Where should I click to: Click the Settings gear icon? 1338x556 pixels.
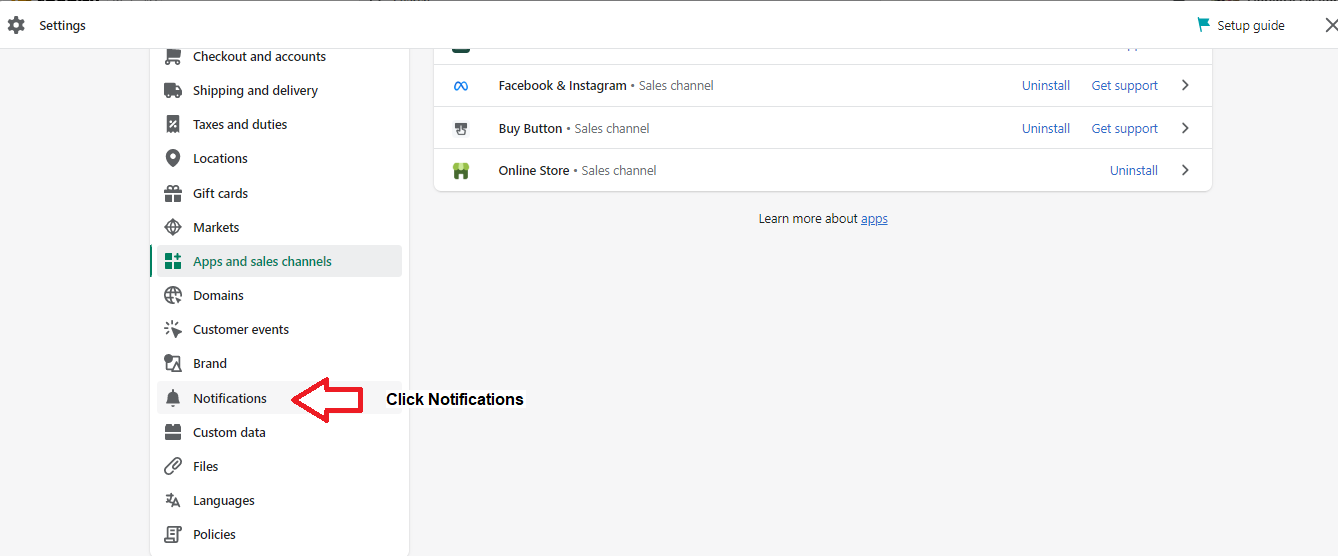[x=16, y=25]
